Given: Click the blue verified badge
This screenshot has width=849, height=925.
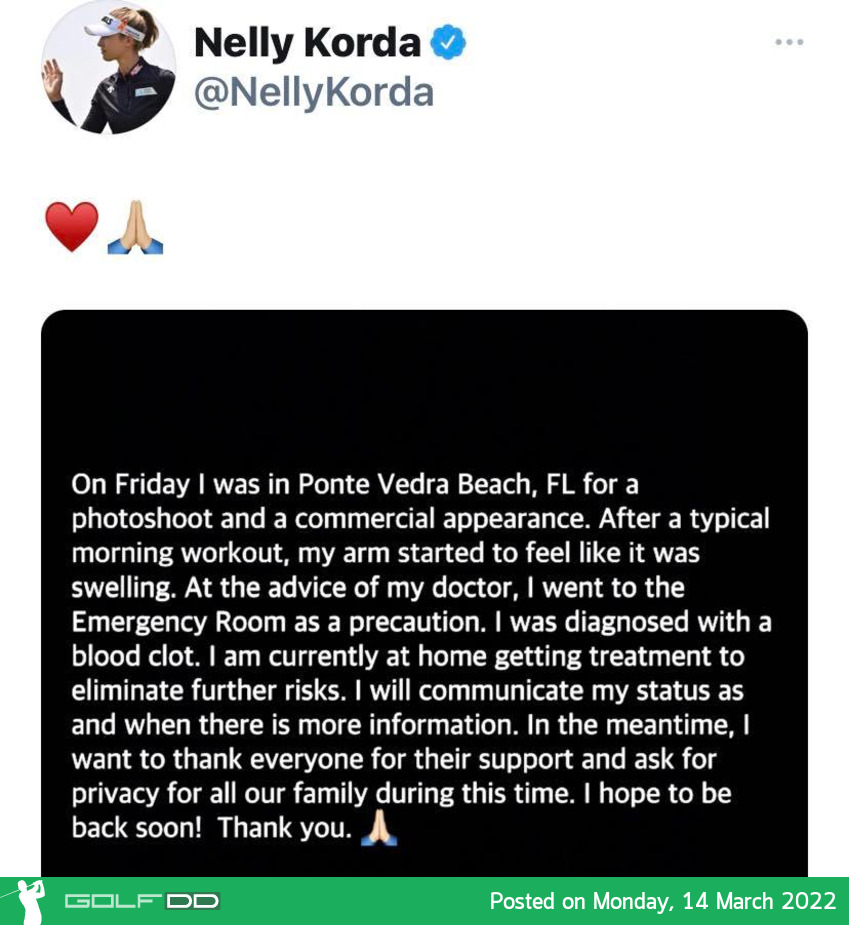Looking at the screenshot, I should [x=448, y=42].
